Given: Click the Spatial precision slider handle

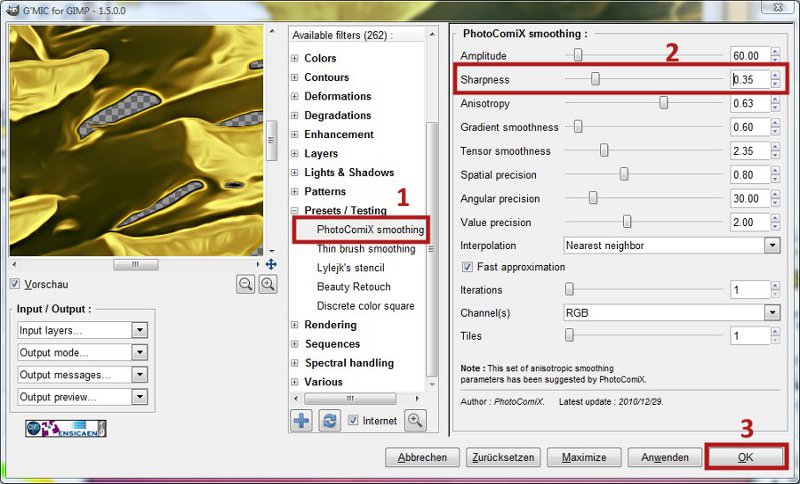Looking at the screenshot, I should click(x=623, y=174).
